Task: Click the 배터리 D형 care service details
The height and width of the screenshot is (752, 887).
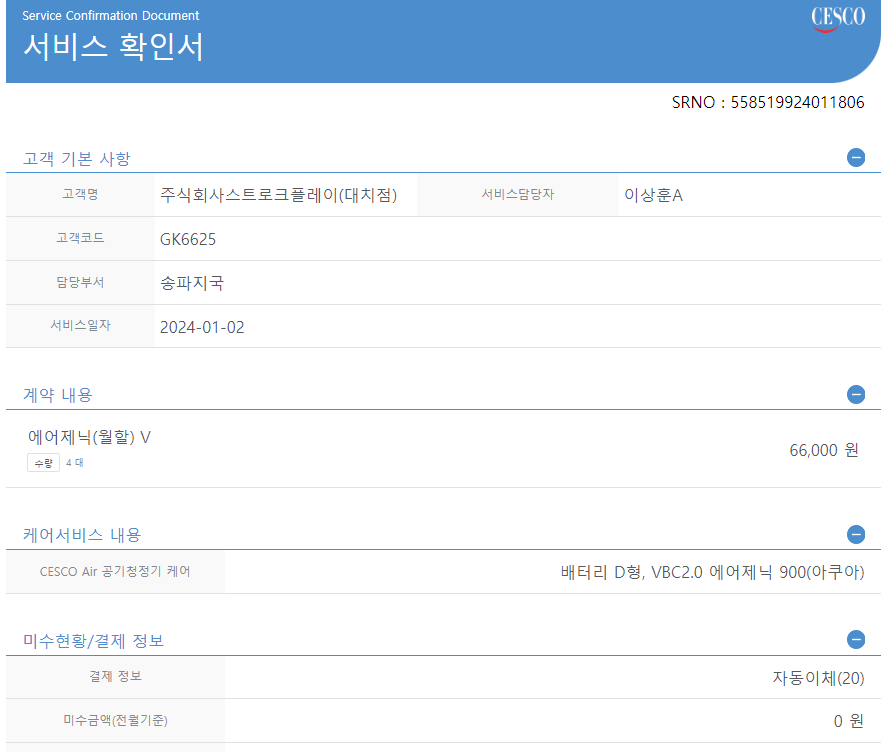Action: 712,573
